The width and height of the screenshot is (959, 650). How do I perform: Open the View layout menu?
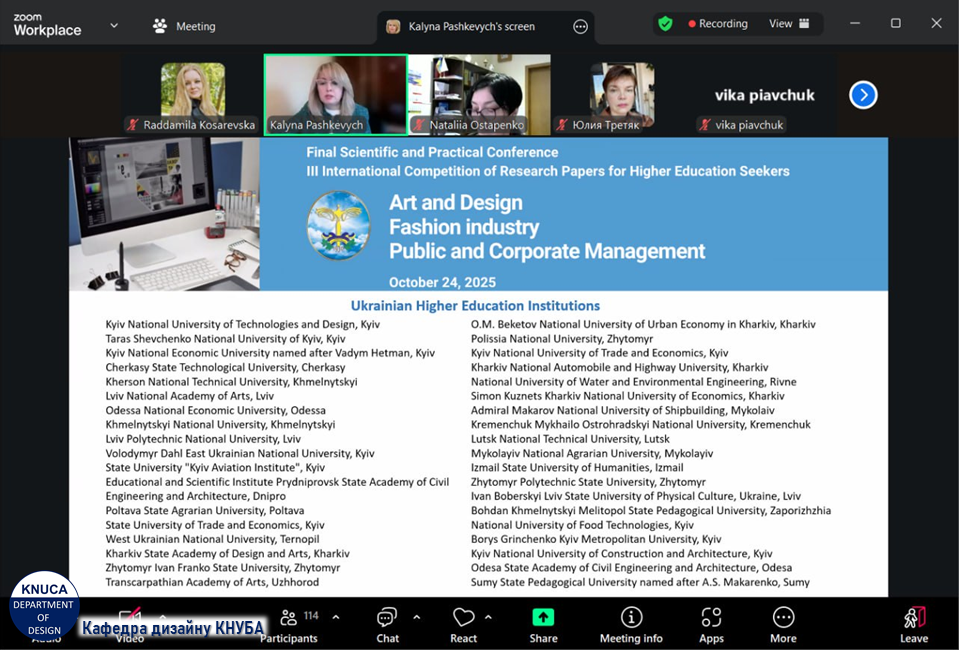tap(789, 24)
